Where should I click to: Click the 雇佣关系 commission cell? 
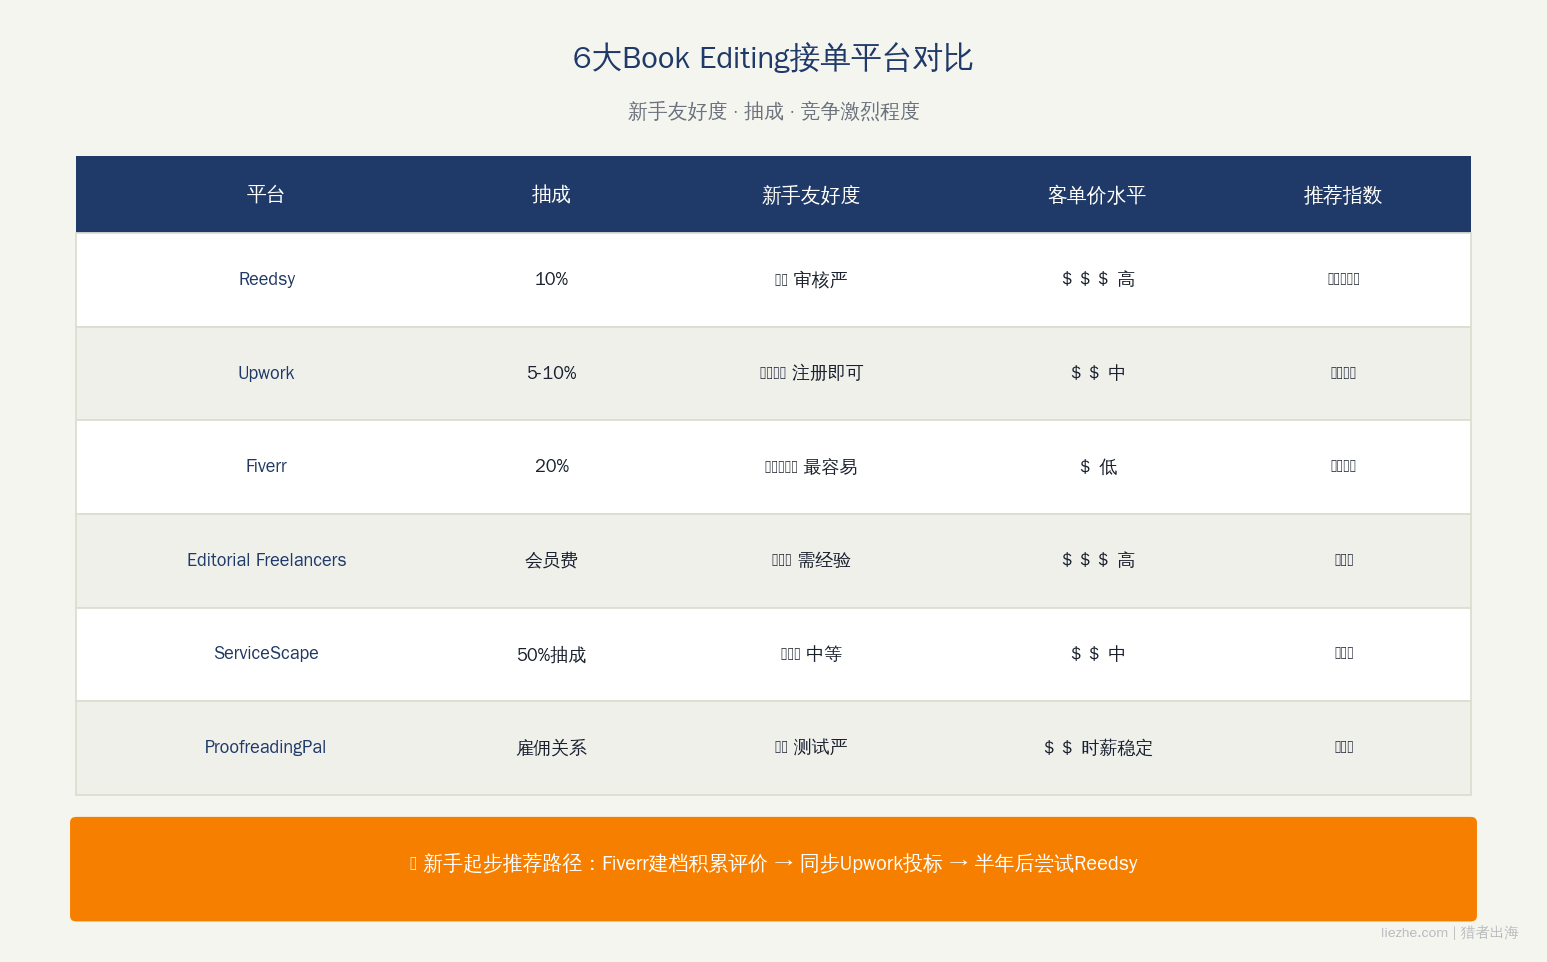(x=551, y=747)
